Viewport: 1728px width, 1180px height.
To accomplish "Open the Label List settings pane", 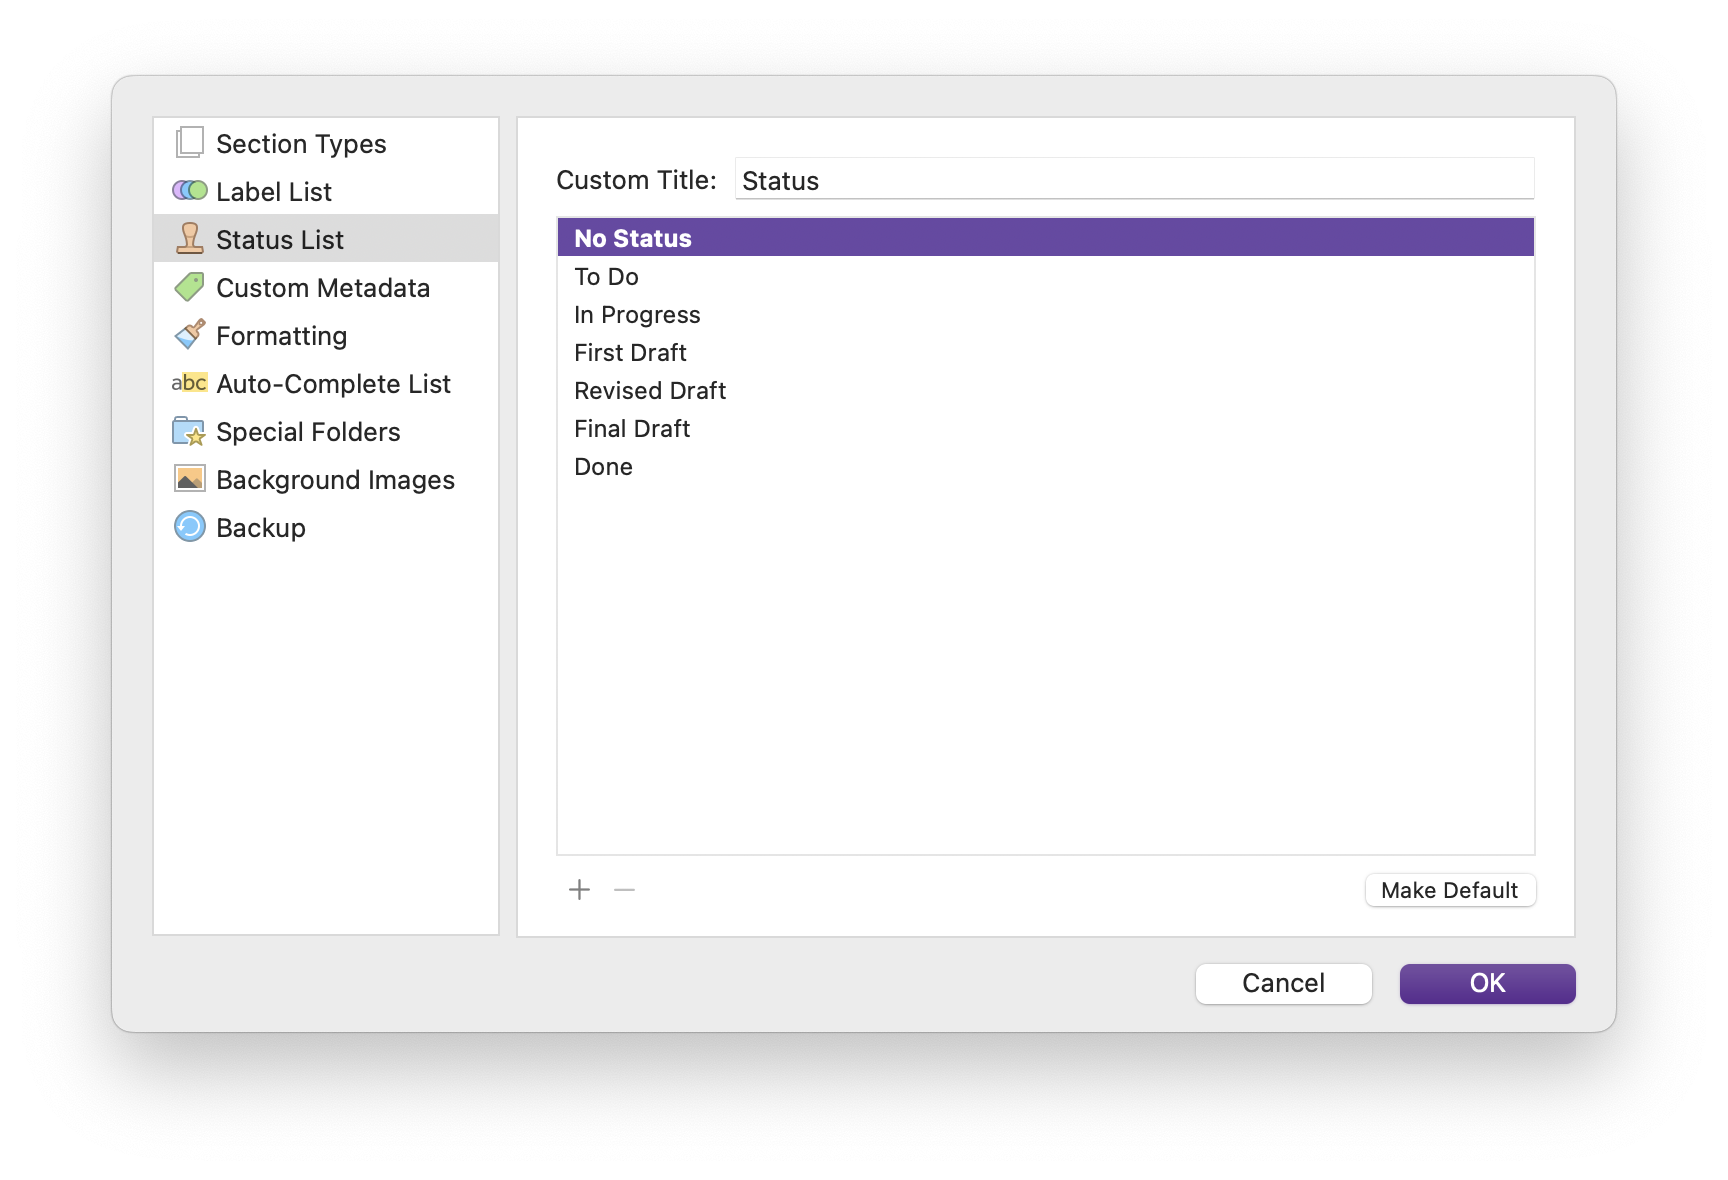I will coord(274,192).
